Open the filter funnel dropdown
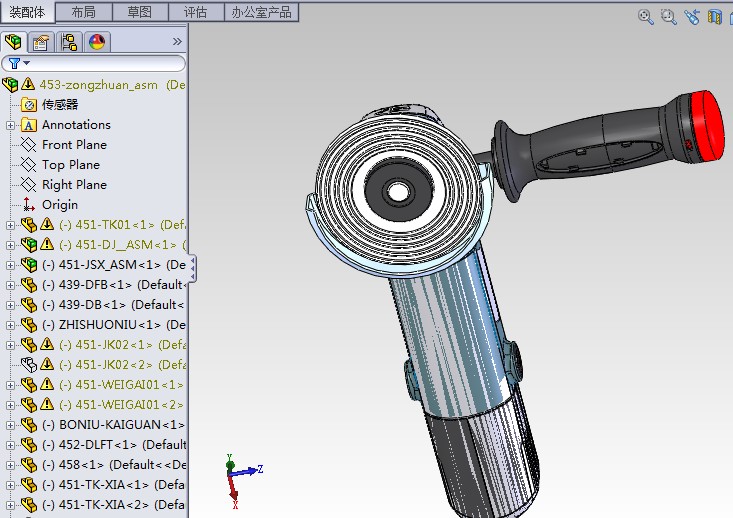Viewport: 733px width, 518px height. (19, 63)
